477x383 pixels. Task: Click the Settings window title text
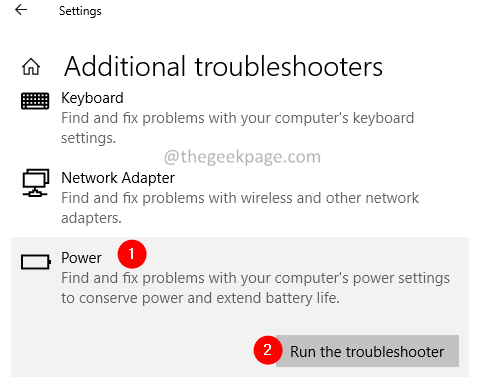(80, 11)
